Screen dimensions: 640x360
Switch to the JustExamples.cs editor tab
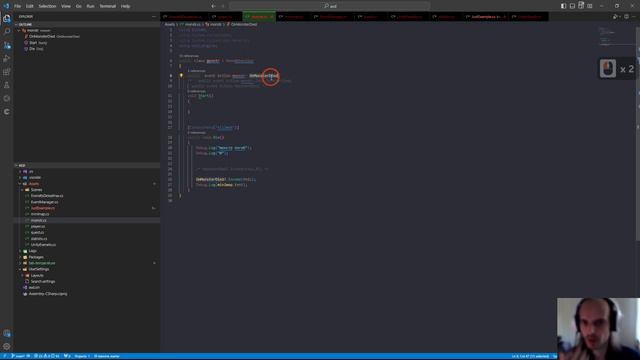click(486, 17)
